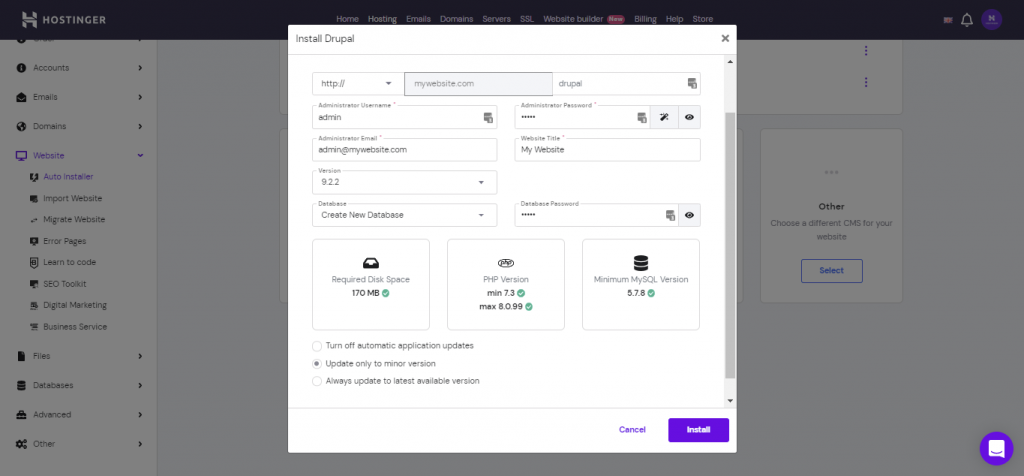Expand the Emails sidebar section
The width and height of the screenshot is (1024, 476).
[140, 97]
